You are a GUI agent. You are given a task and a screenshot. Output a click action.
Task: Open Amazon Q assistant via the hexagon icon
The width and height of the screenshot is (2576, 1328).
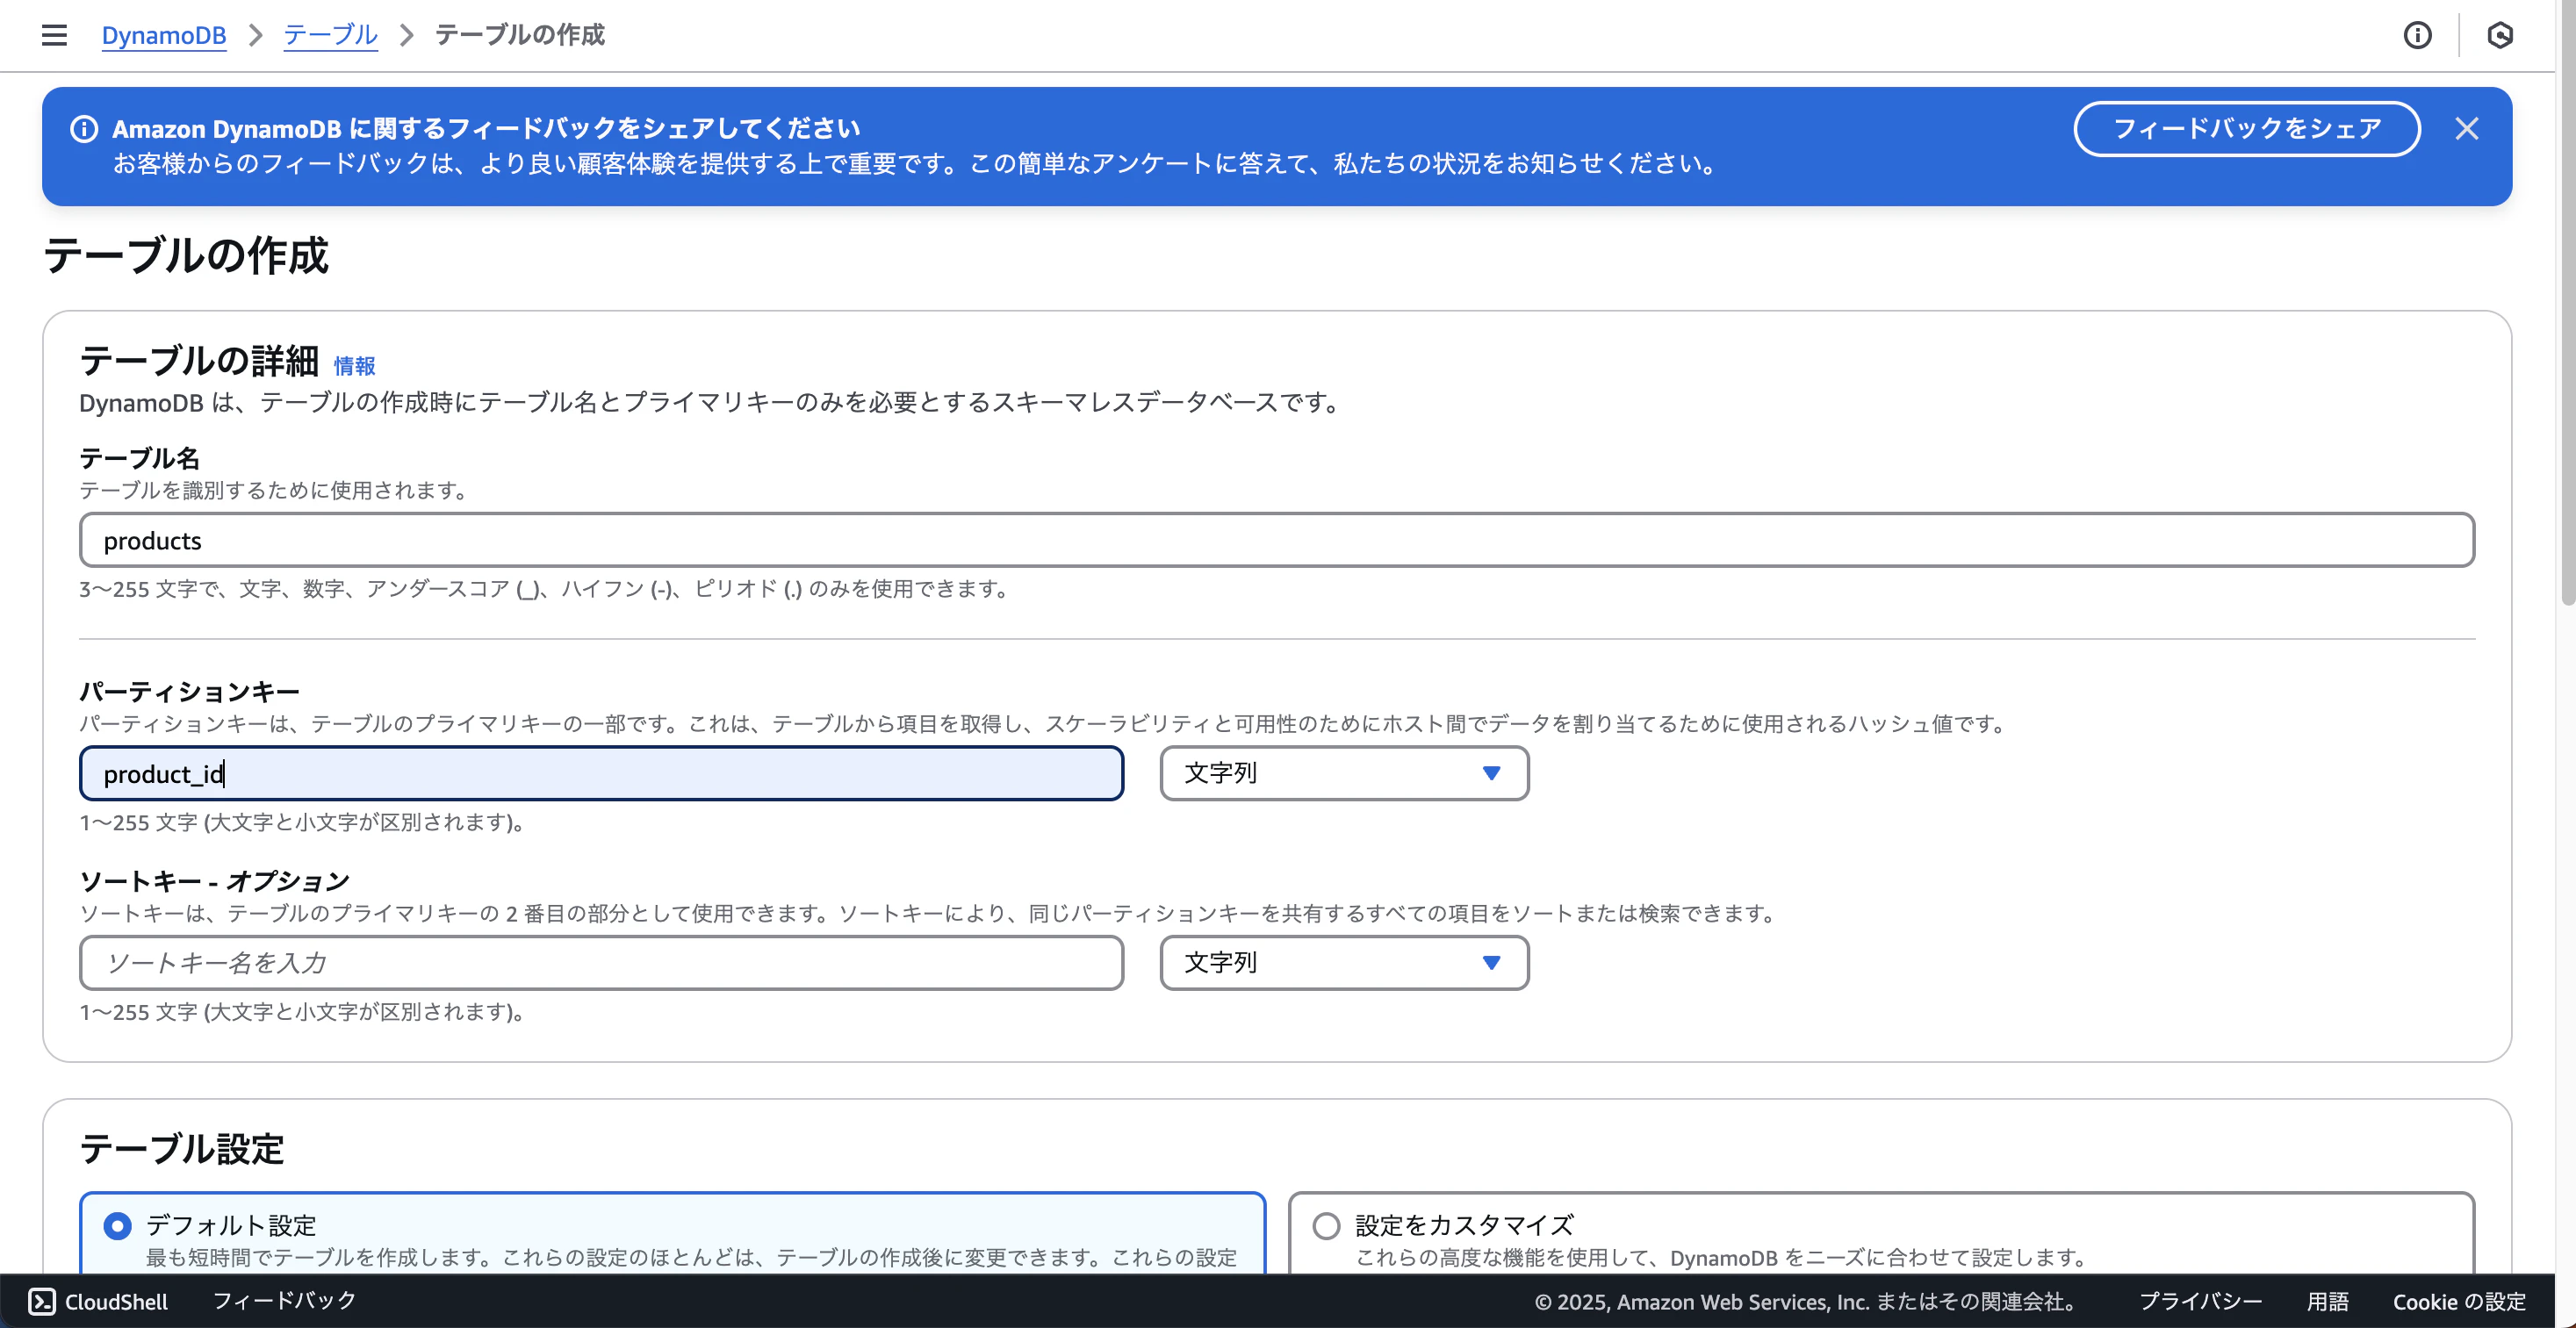coord(2501,35)
